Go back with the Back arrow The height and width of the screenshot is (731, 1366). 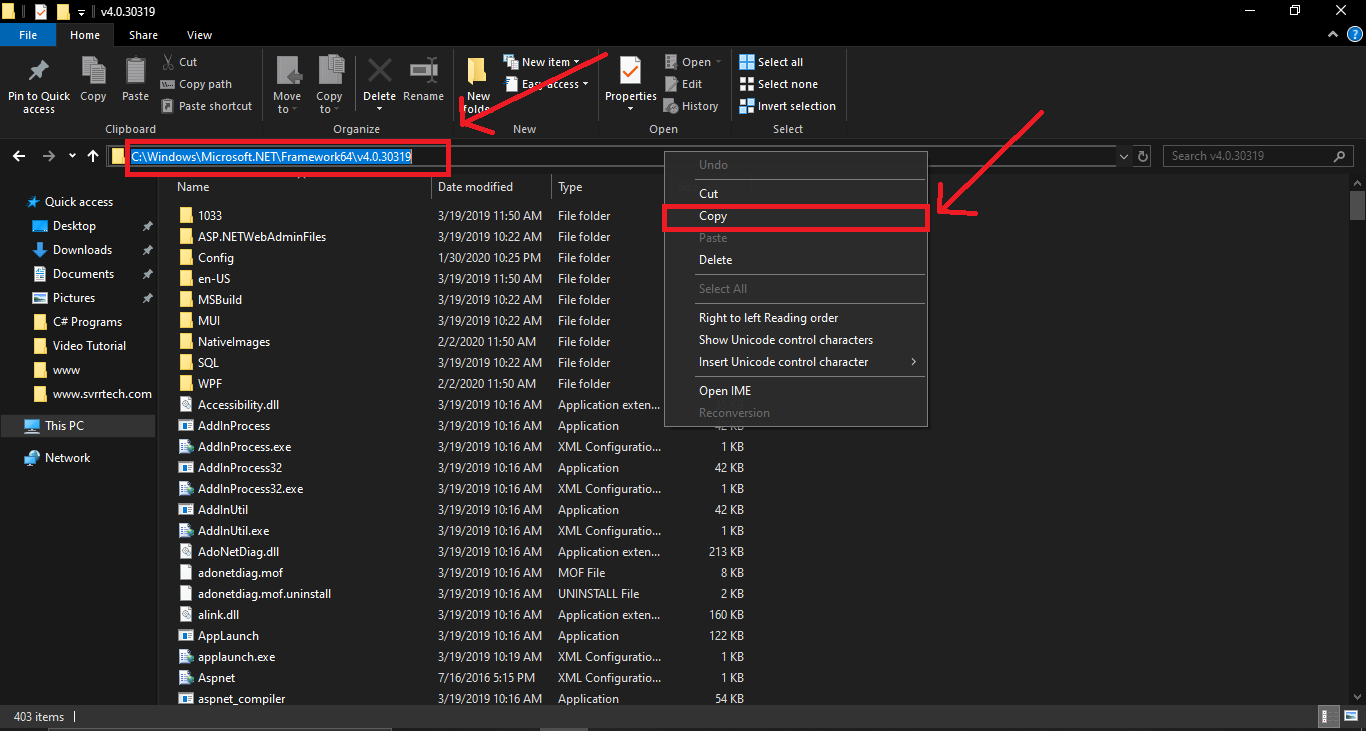[18, 156]
